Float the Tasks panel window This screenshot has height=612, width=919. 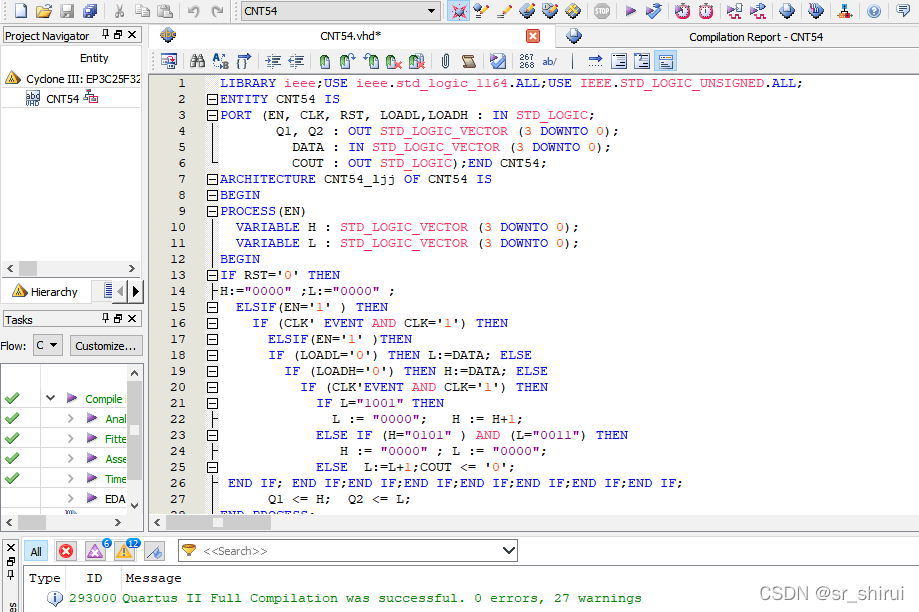[x=118, y=318]
